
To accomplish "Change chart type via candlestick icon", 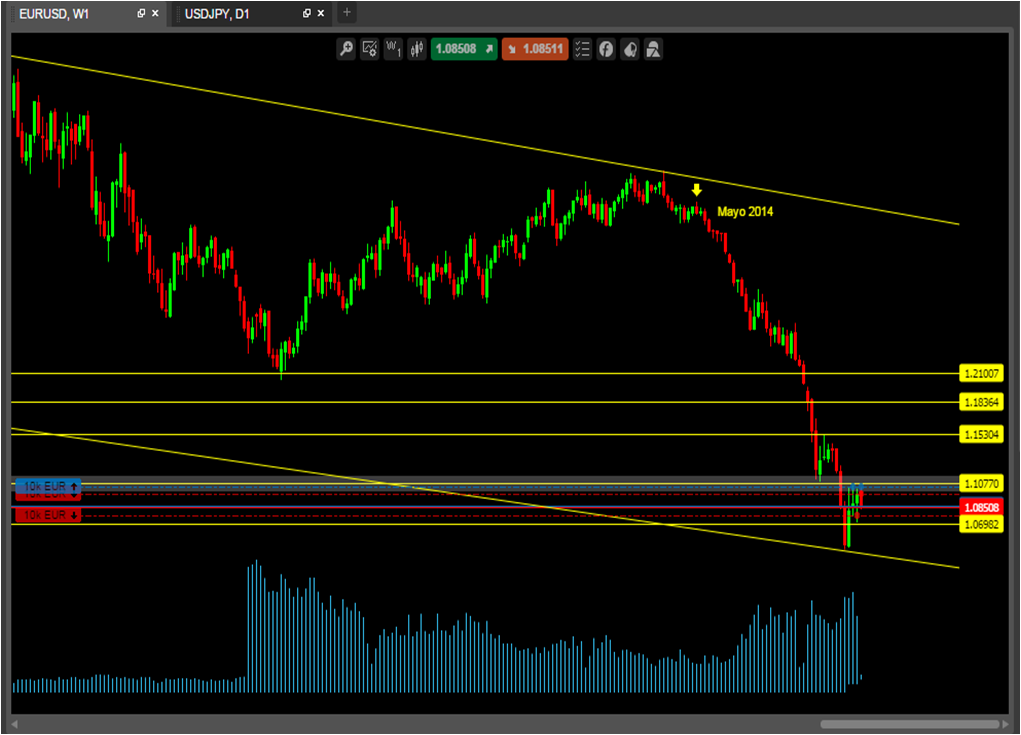I will coord(417,49).
